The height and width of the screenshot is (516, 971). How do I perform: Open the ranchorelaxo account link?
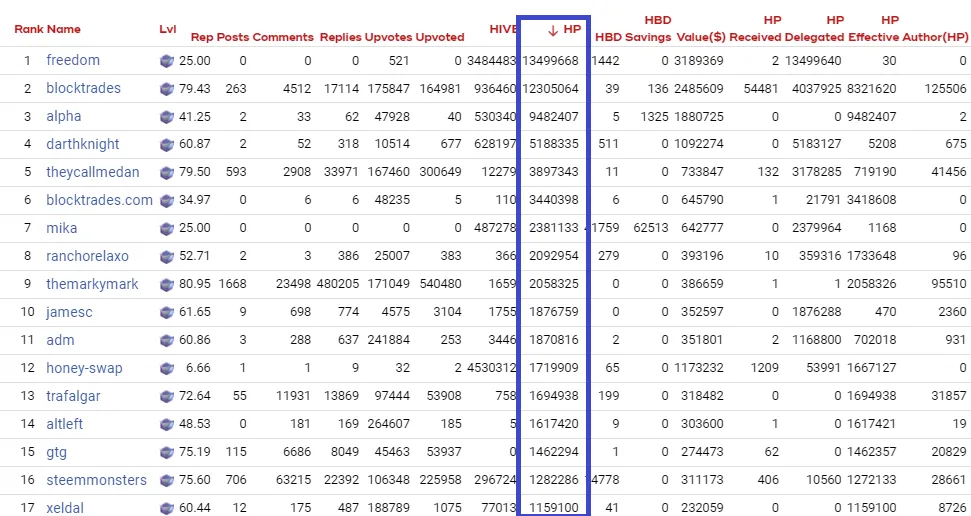click(87, 256)
